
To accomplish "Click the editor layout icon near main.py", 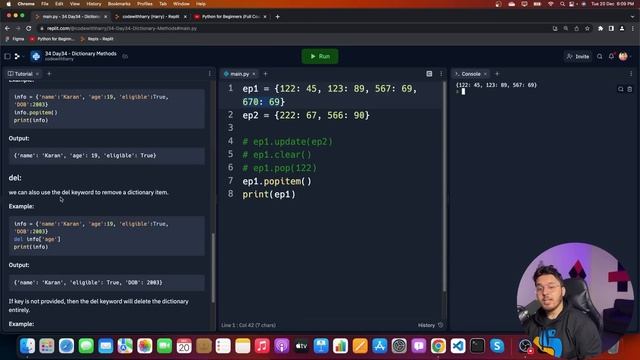I will pos(429,74).
